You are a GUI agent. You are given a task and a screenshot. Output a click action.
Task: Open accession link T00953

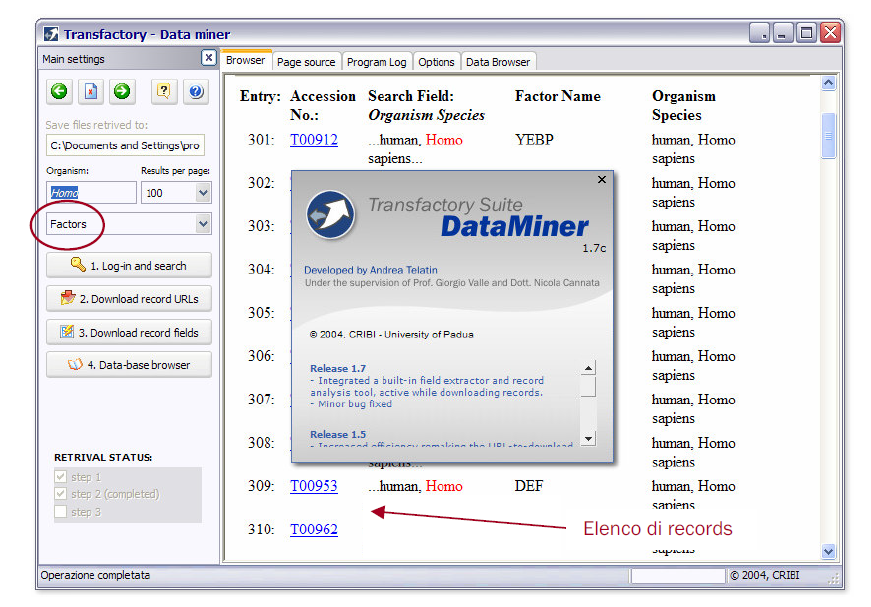pos(314,486)
